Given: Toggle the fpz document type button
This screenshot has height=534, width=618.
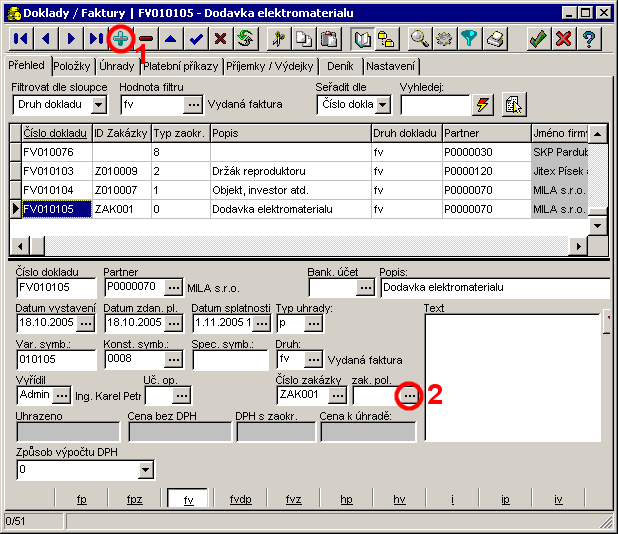Looking at the screenshot, I should click(135, 500).
